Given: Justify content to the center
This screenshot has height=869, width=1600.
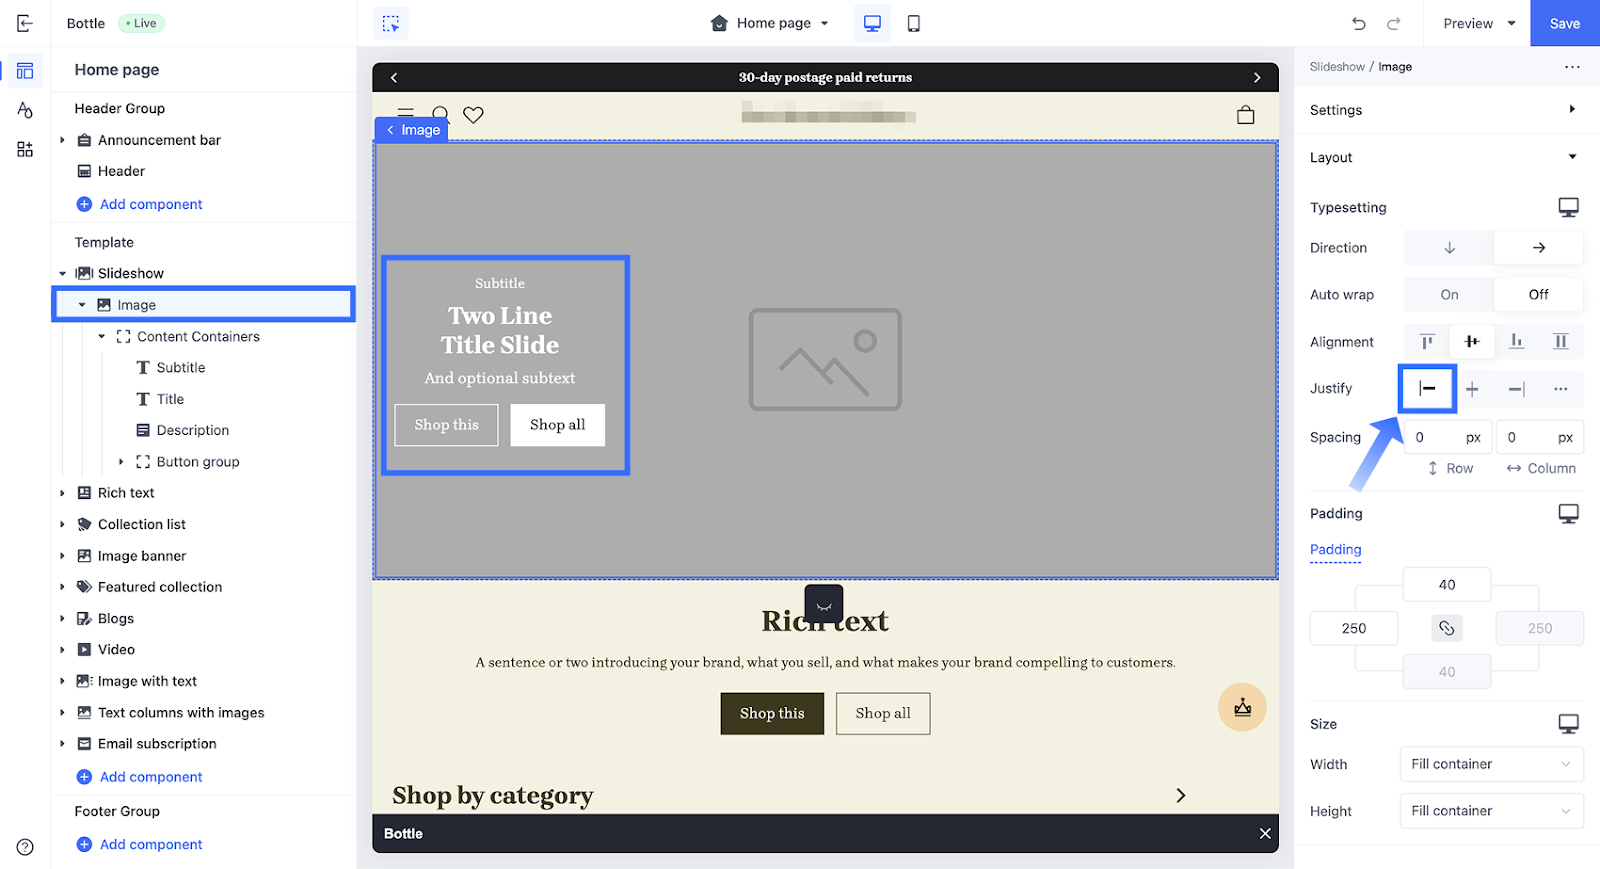Looking at the screenshot, I should (x=1472, y=389).
